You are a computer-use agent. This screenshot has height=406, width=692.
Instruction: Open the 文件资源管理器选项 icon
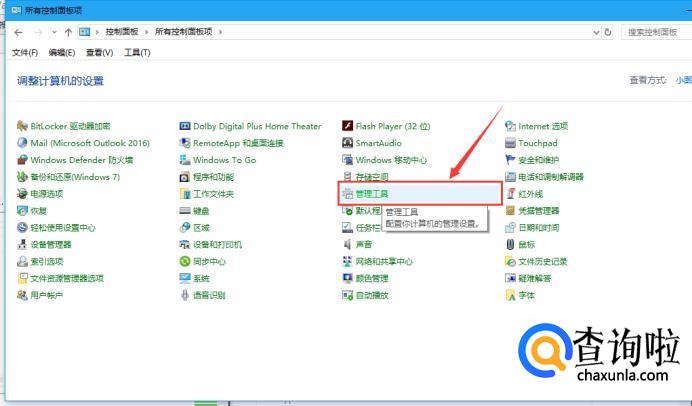(x=22, y=278)
